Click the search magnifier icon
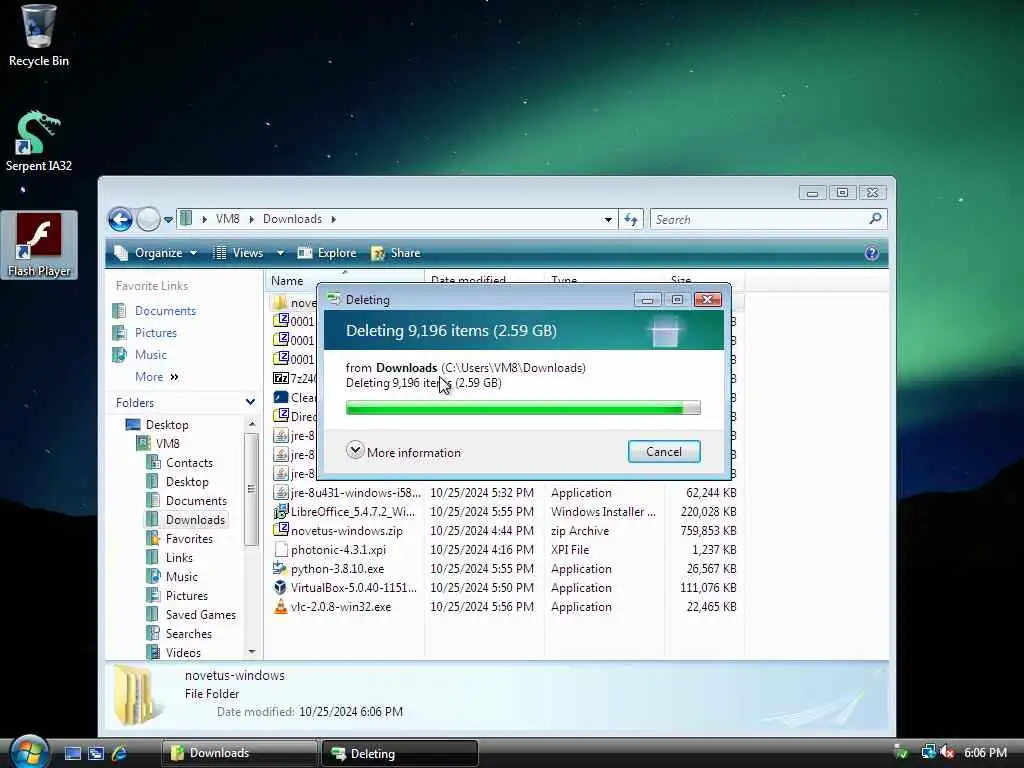Screen dimensions: 1024x768 876,219
